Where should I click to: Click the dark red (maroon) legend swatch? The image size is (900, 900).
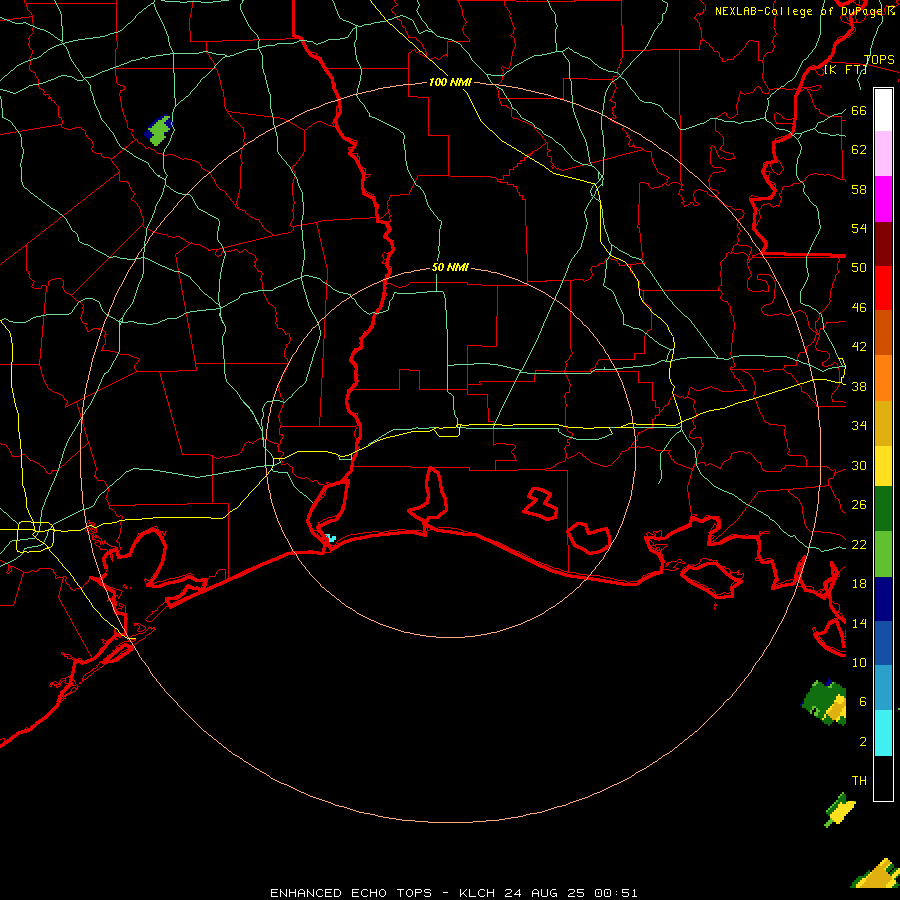[883, 244]
